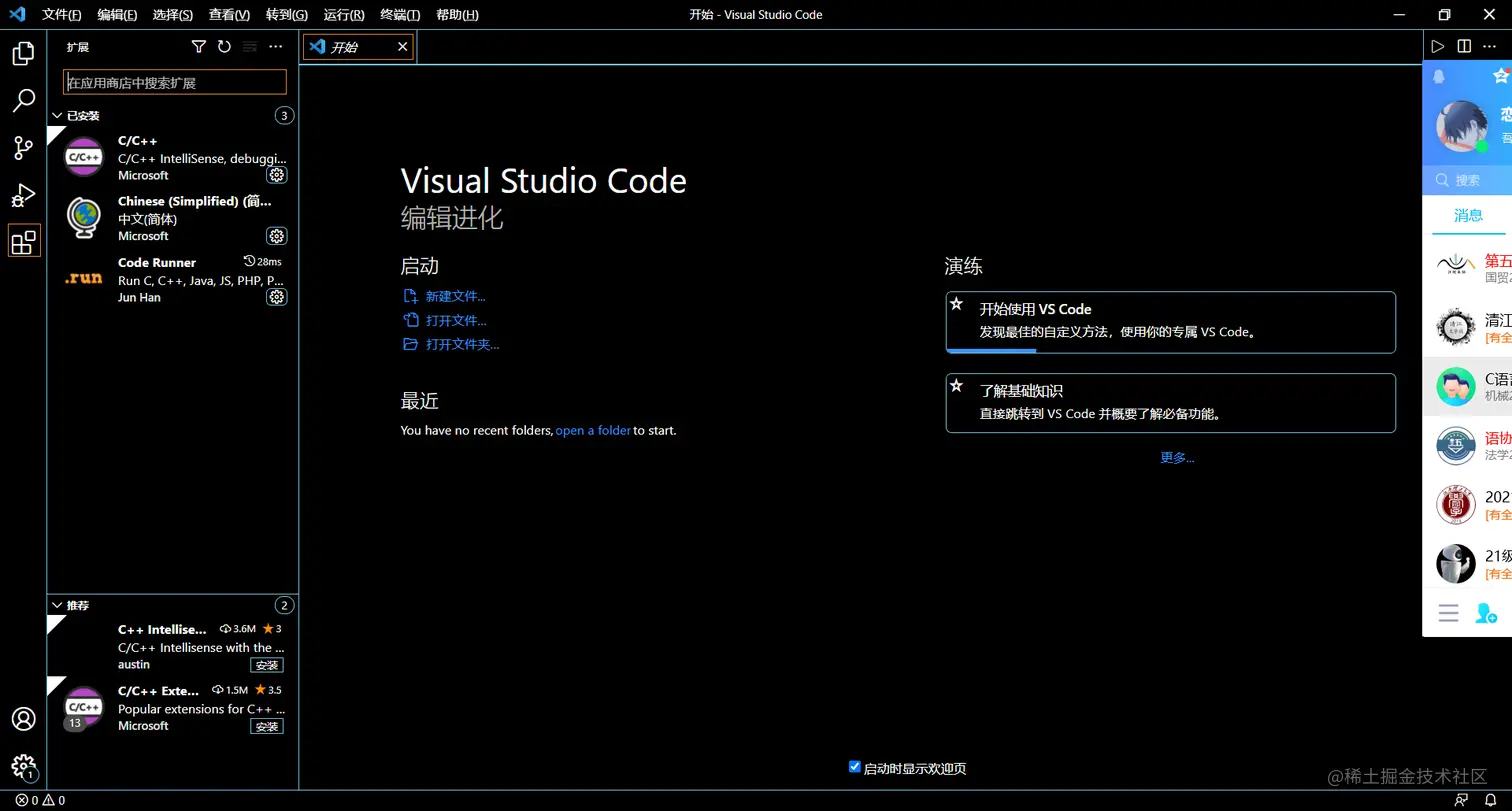
Task: Click the installed C/C++ extension logo
Action: tap(84, 157)
